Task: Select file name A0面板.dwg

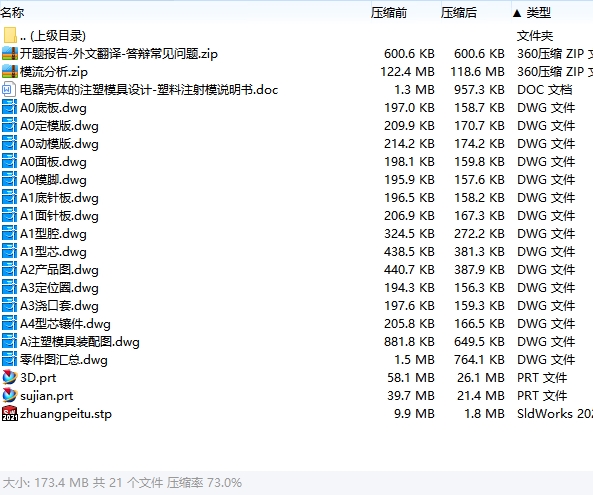Action: (x=53, y=162)
